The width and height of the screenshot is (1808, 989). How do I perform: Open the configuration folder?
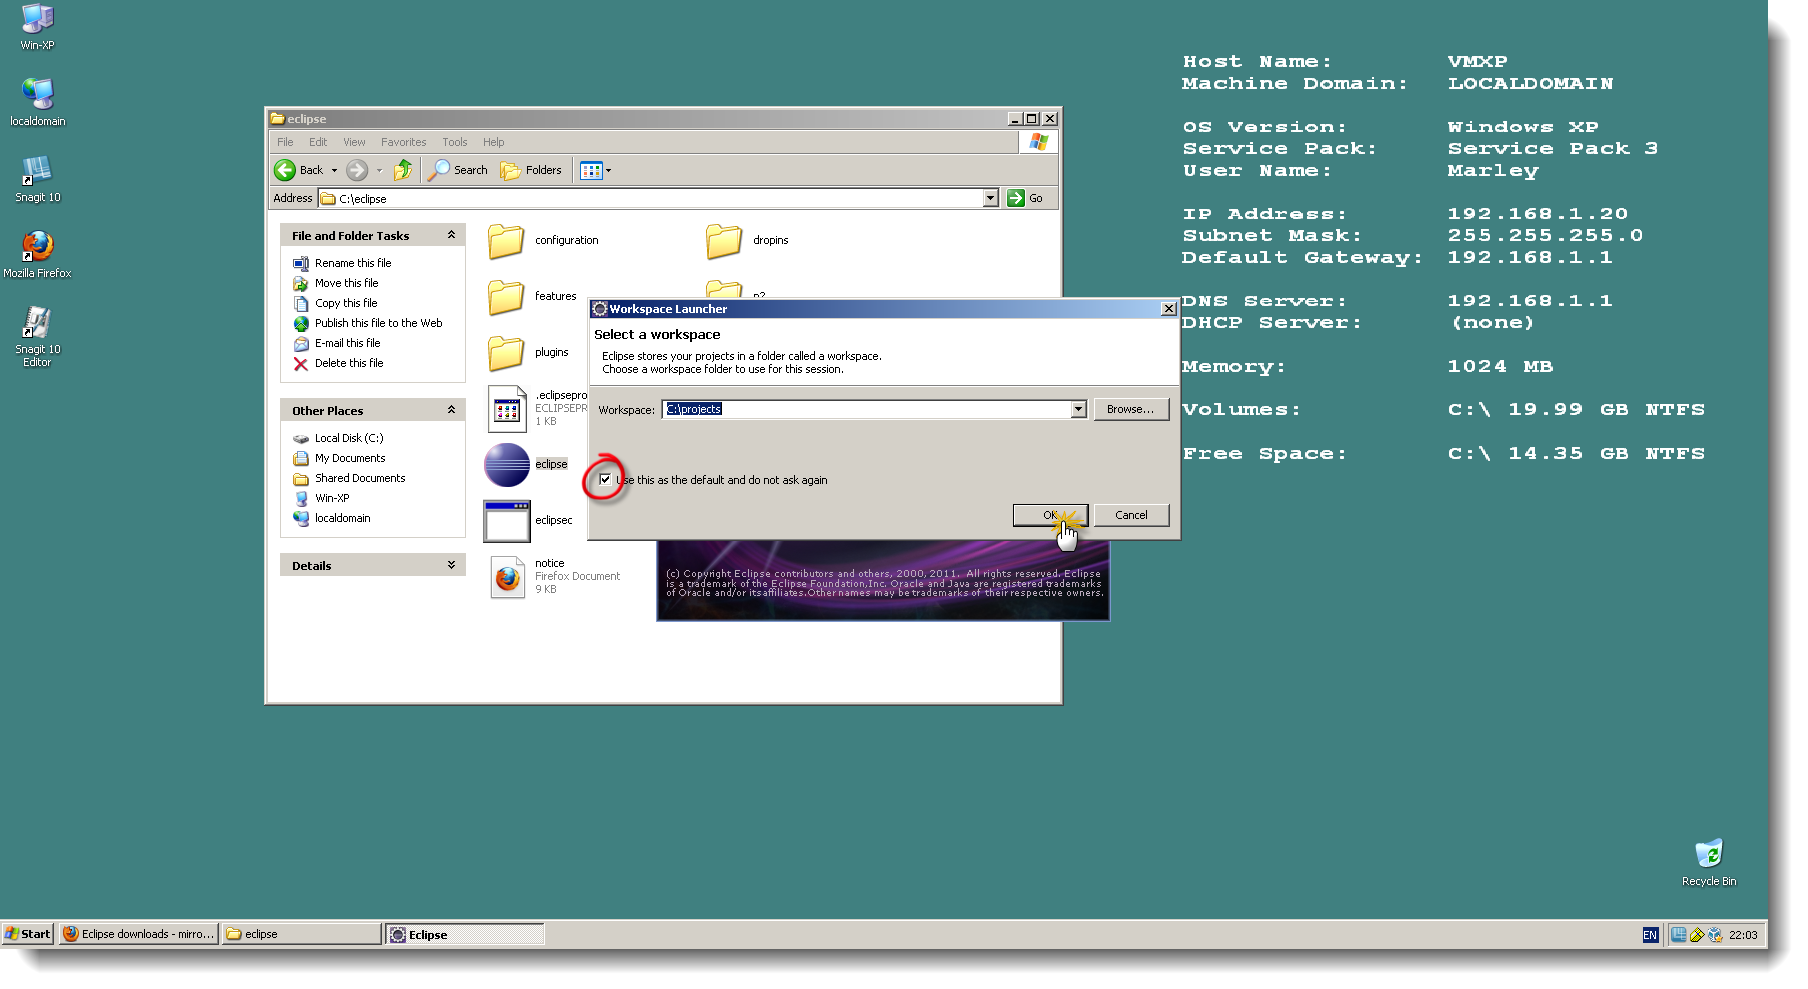[x=507, y=240]
